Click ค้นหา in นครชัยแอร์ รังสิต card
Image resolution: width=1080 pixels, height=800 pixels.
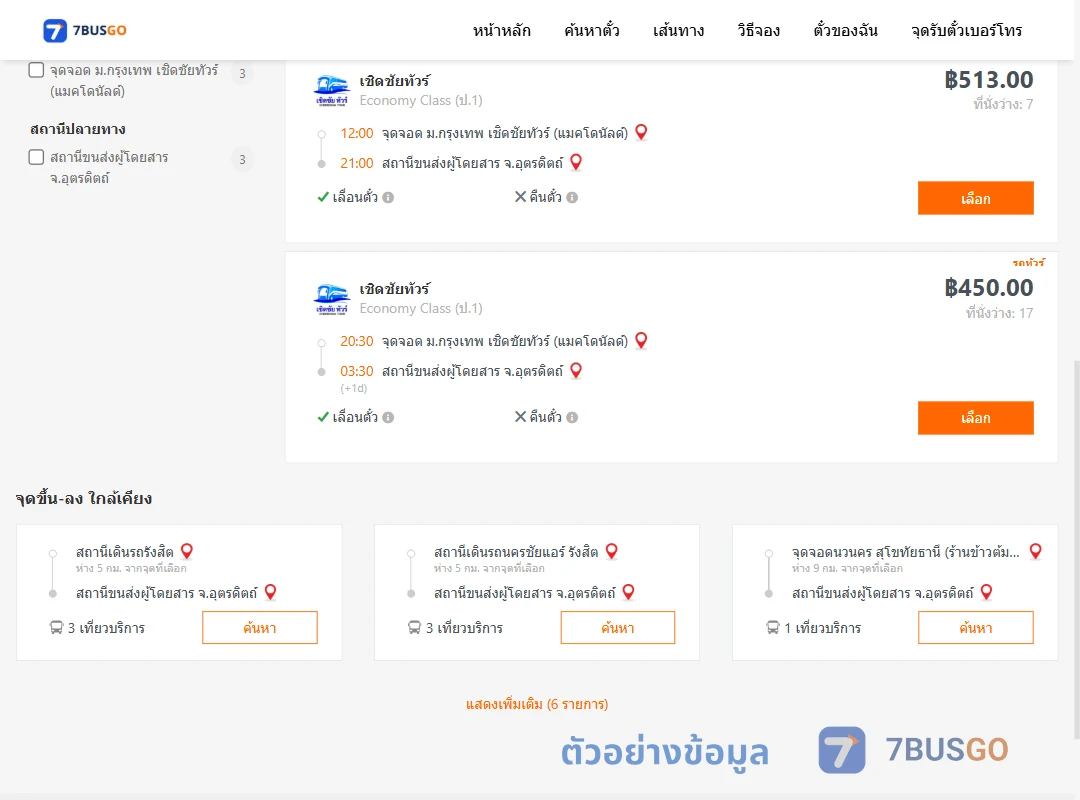click(x=618, y=628)
